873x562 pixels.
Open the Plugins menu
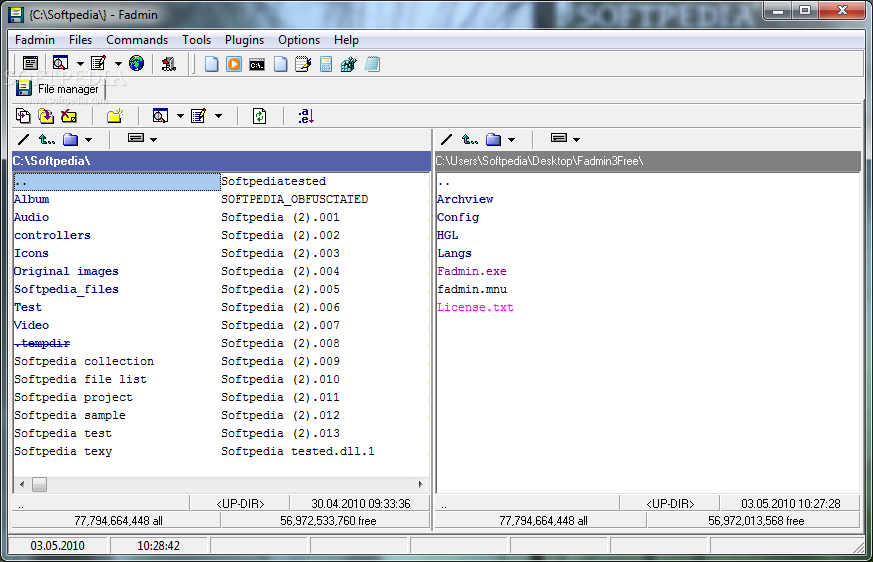pos(244,40)
